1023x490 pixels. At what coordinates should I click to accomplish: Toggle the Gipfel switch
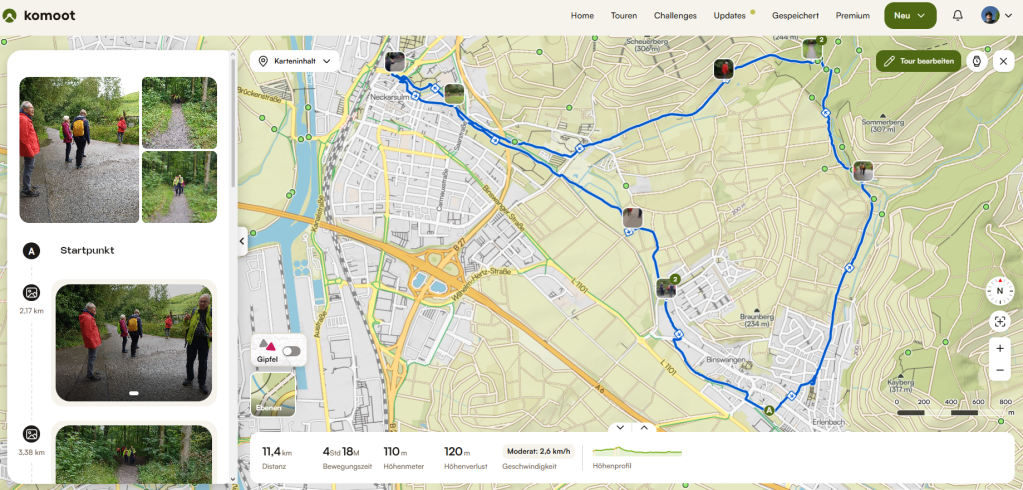292,351
